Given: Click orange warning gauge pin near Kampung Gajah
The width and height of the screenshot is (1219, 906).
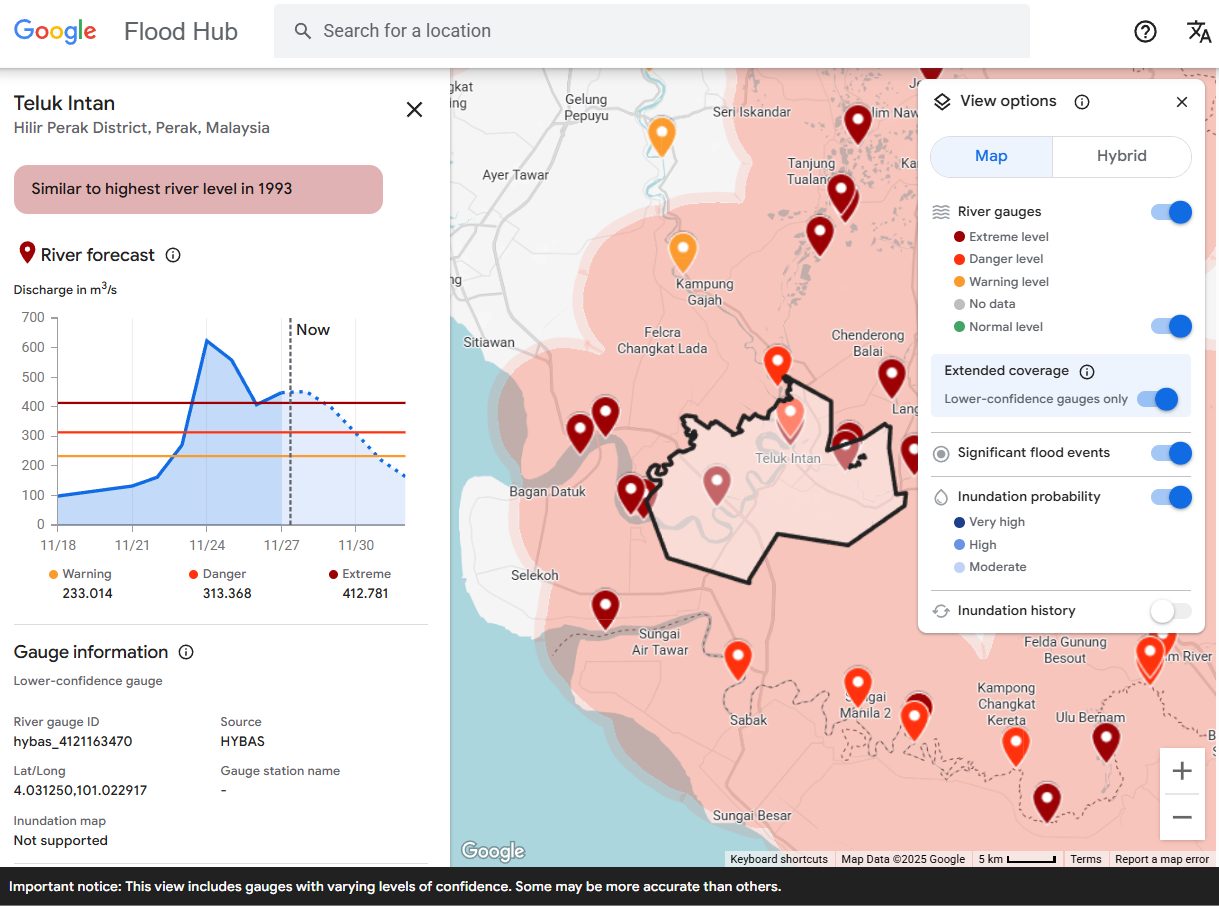Looking at the screenshot, I should tap(683, 252).
